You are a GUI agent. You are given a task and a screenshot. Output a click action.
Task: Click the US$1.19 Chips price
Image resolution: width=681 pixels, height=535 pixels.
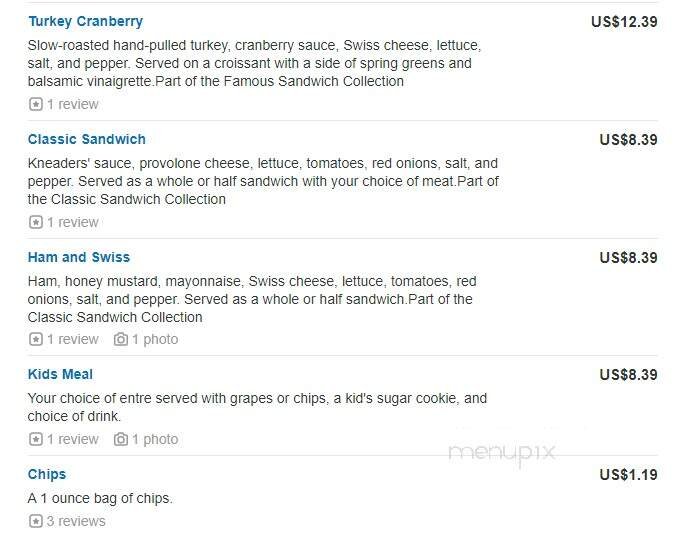click(x=628, y=474)
